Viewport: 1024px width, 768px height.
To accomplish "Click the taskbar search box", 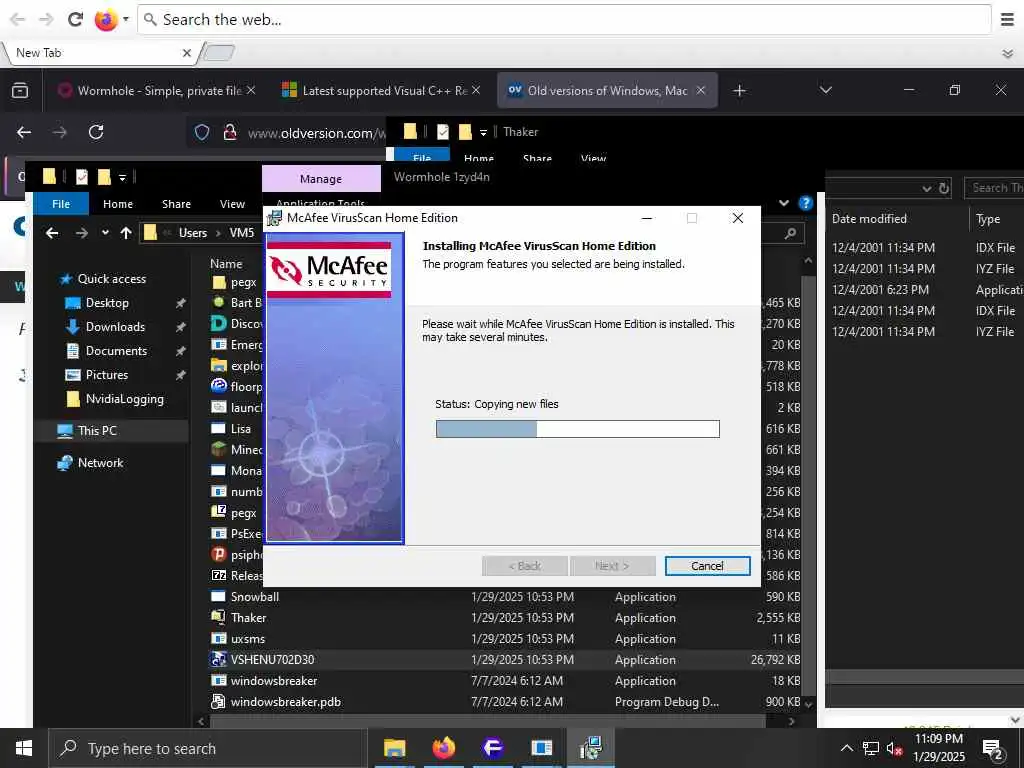I will [x=208, y=748].
